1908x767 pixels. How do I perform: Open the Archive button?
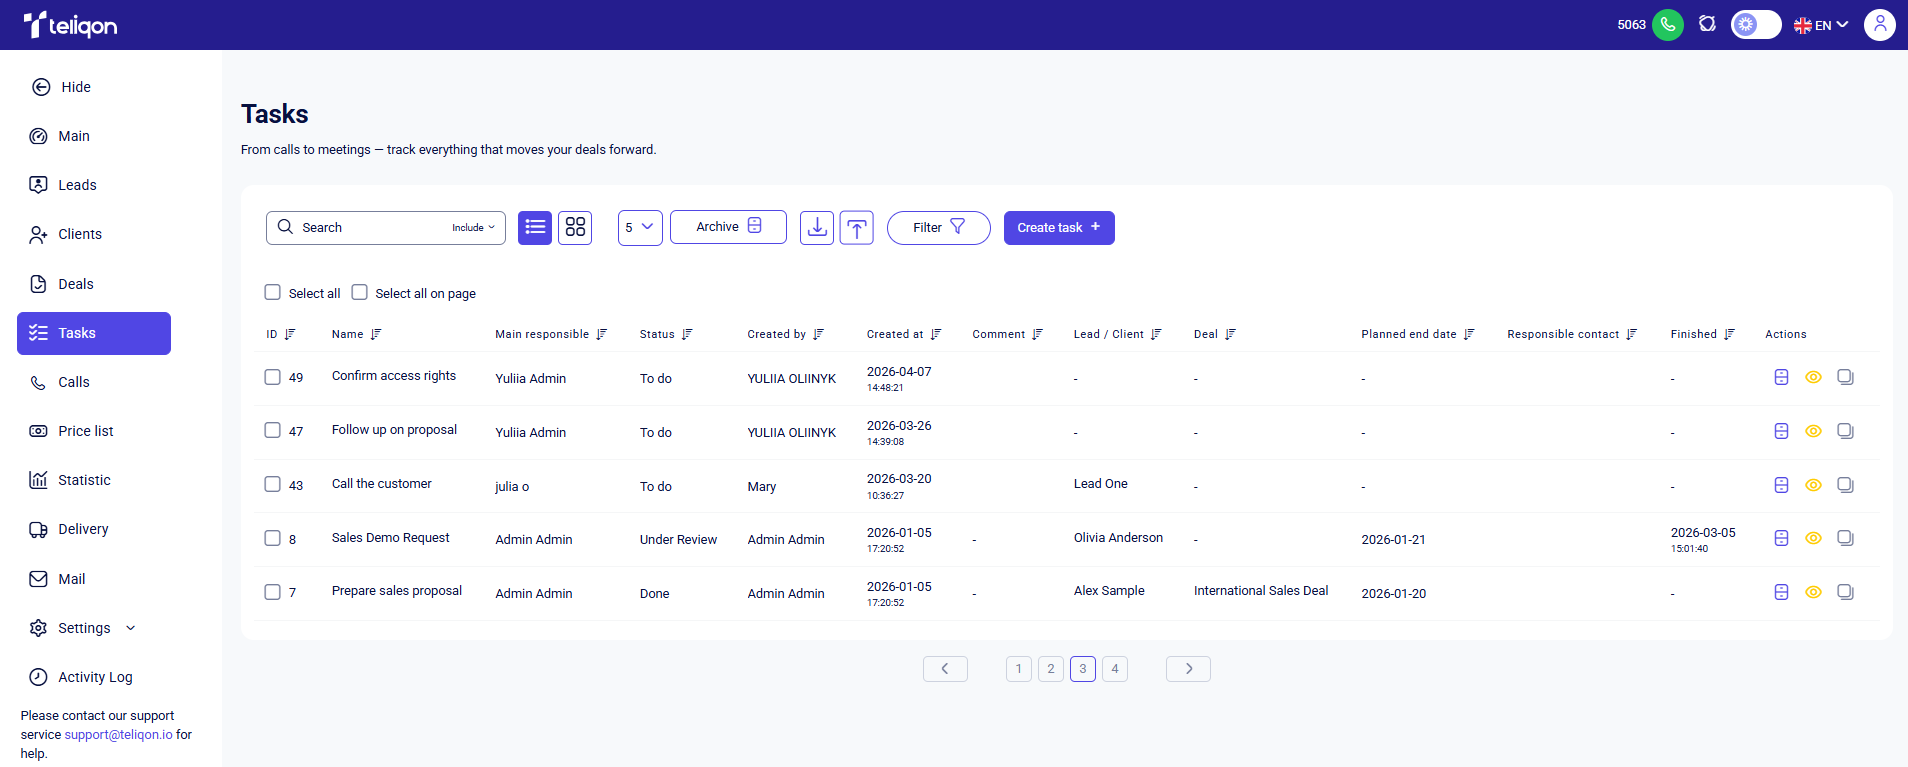click(x=728, y=227)
